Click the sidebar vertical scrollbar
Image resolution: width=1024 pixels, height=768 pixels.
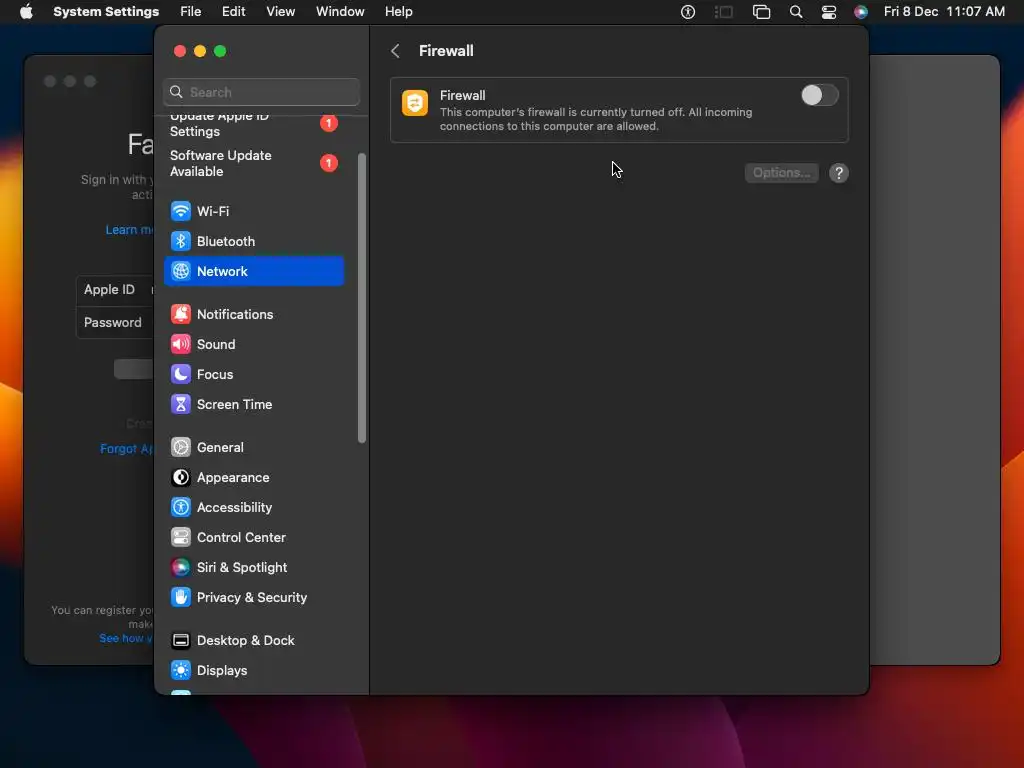(x=362, y=298)
